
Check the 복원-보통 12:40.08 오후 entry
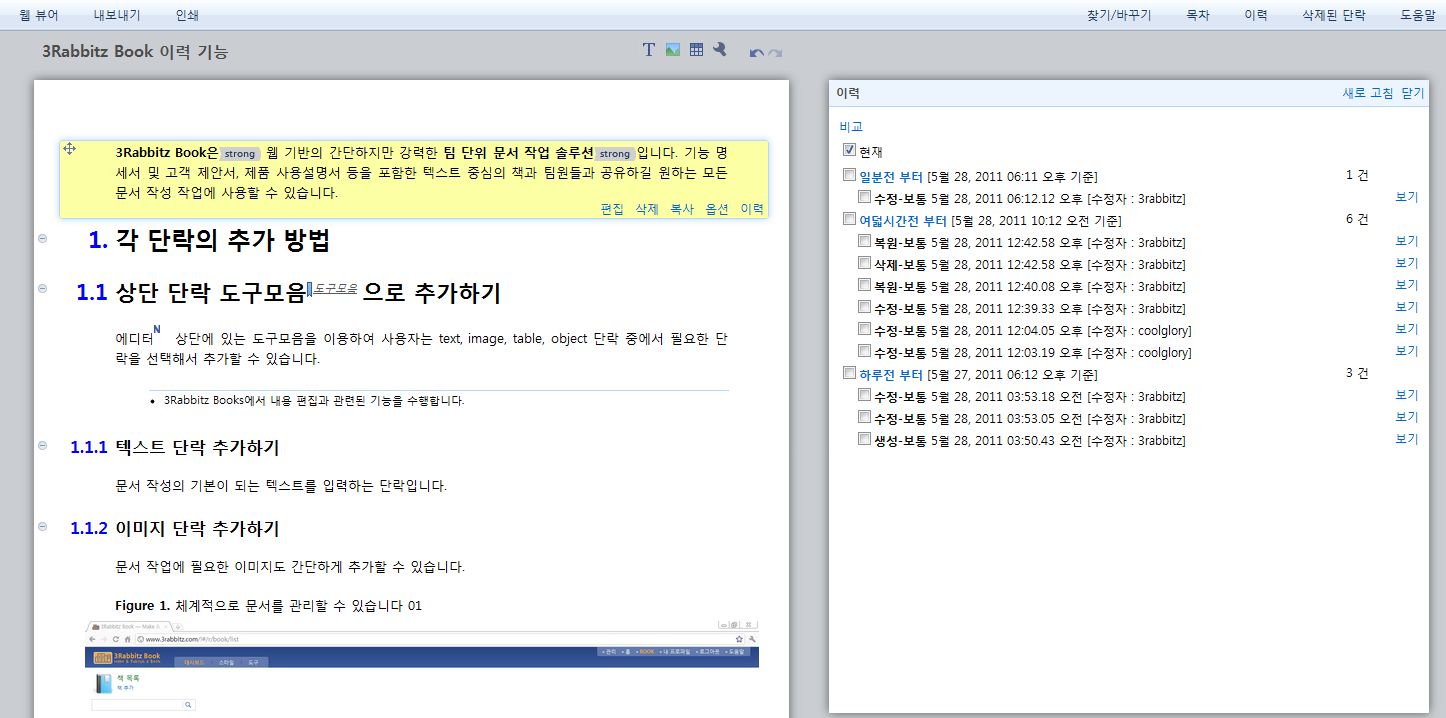pyautogui.click(x=865, y=285)
